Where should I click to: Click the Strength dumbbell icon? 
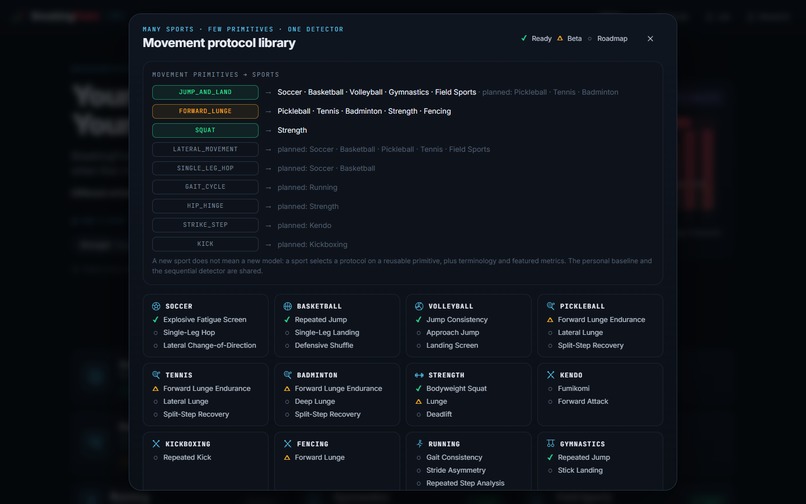(x=419, y=375)
